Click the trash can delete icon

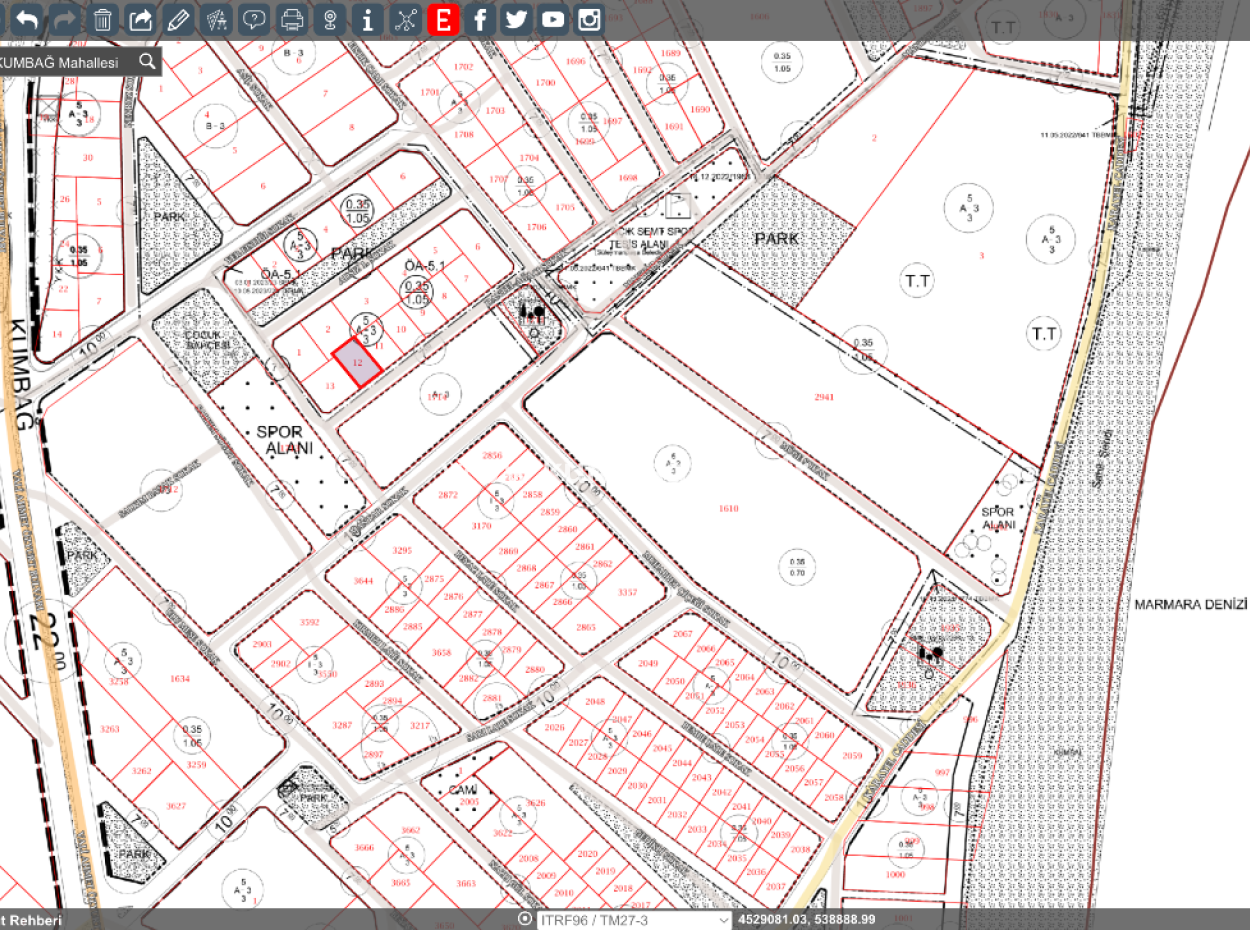[x=103, y=19]
